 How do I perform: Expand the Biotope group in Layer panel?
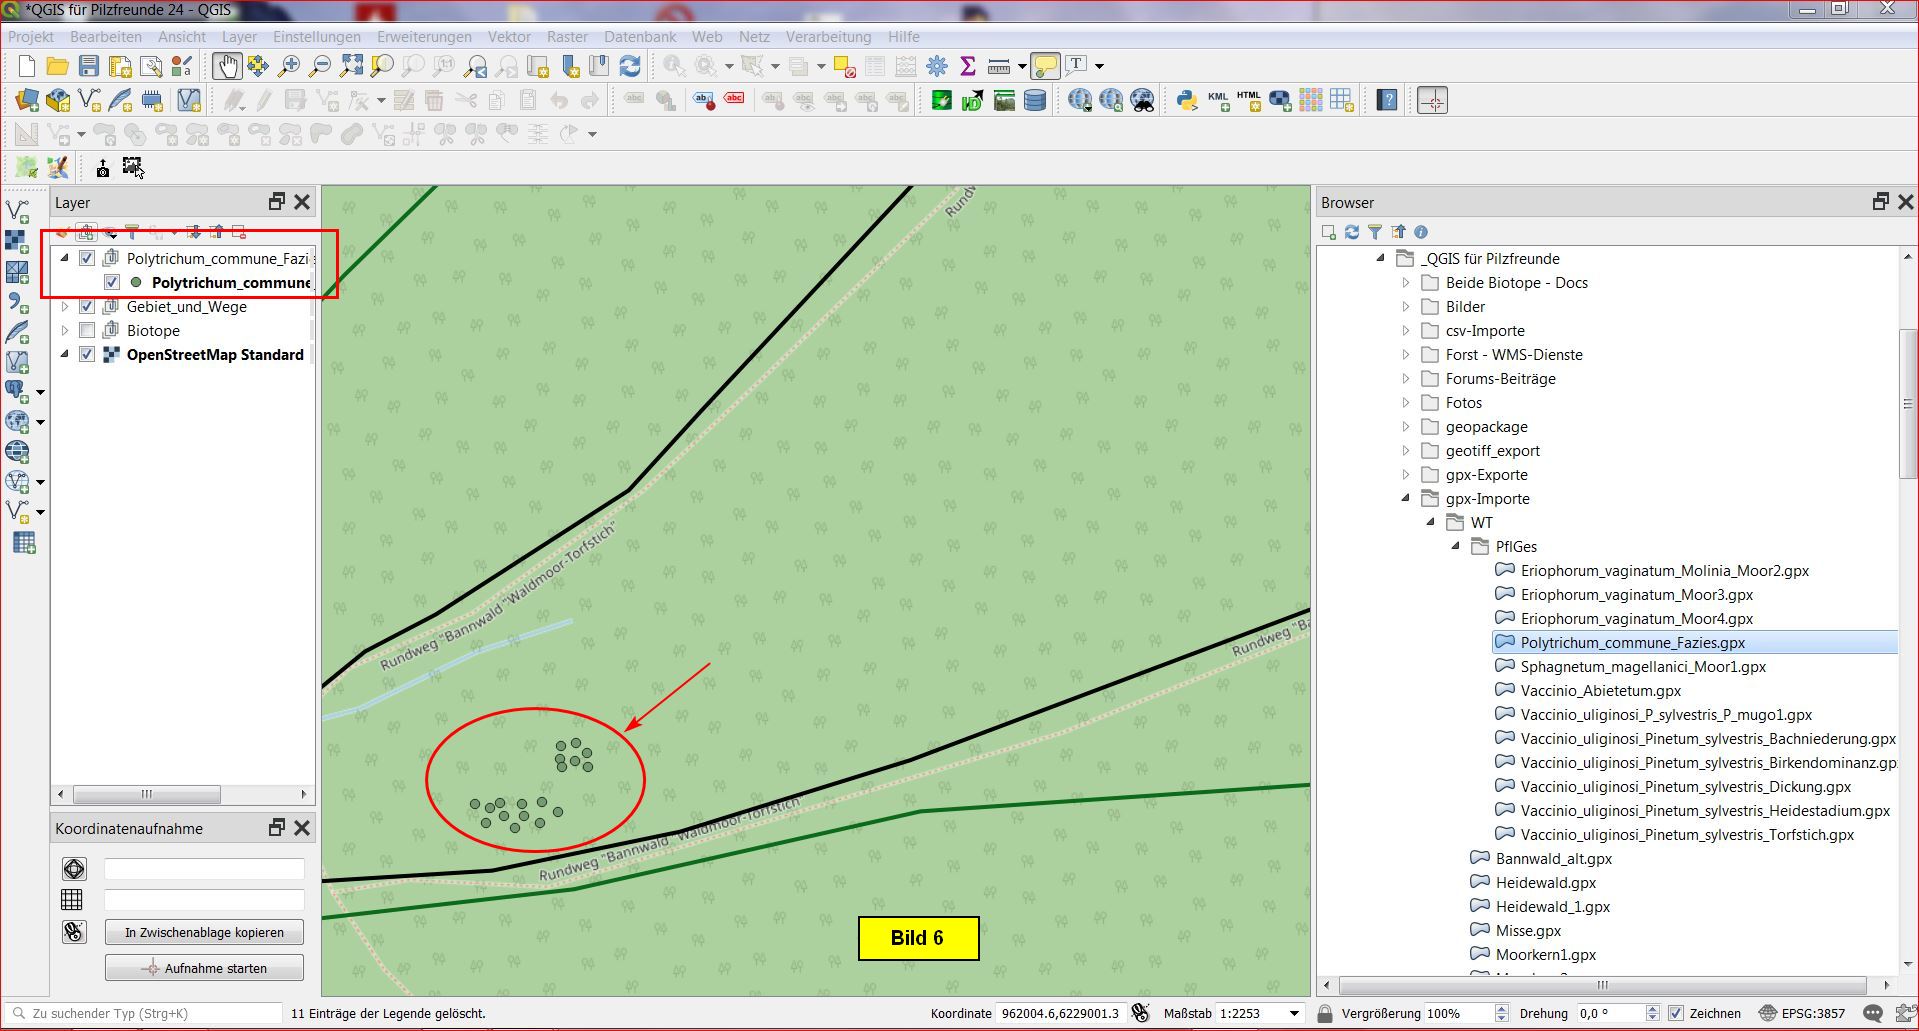[65, 331]
